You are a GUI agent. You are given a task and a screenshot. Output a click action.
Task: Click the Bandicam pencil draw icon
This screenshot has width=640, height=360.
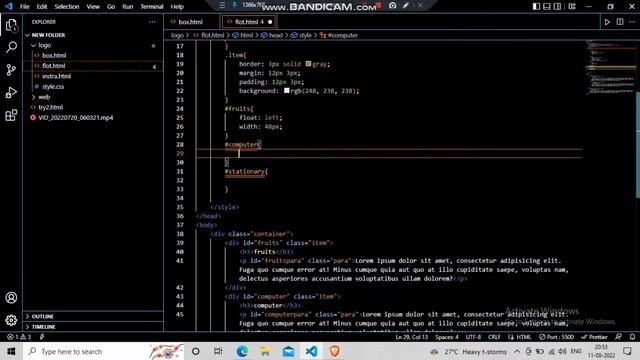click(405, 6)
